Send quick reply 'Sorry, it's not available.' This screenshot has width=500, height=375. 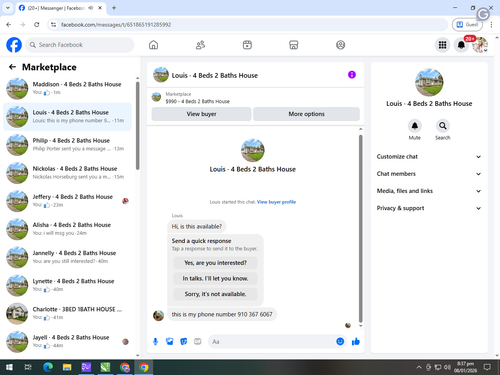[215, 294]
